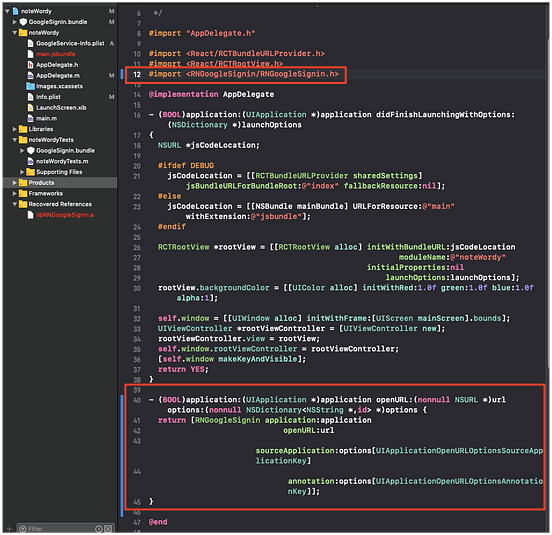Screen dimensions: 552x535
Task: Click the AppDelegate.m source icon
Action: [31, 76]
